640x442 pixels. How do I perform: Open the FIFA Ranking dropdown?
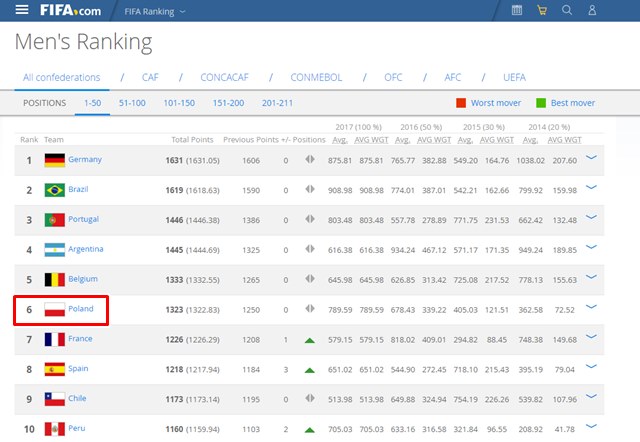pyautogui.click(x=155, y=12)
